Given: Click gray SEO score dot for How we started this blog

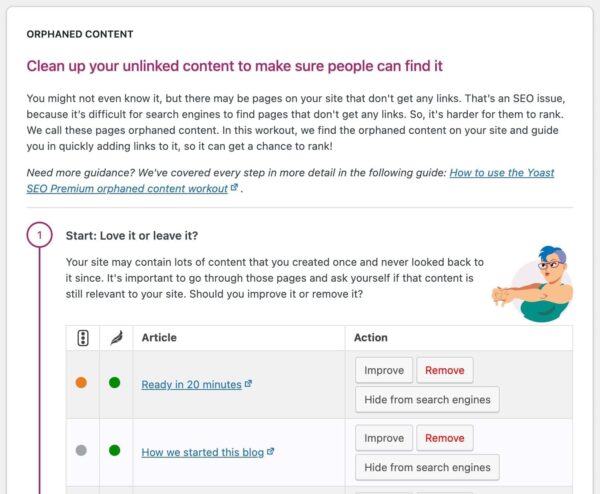Looking at the screenshot, I should (x=81, y=451).
